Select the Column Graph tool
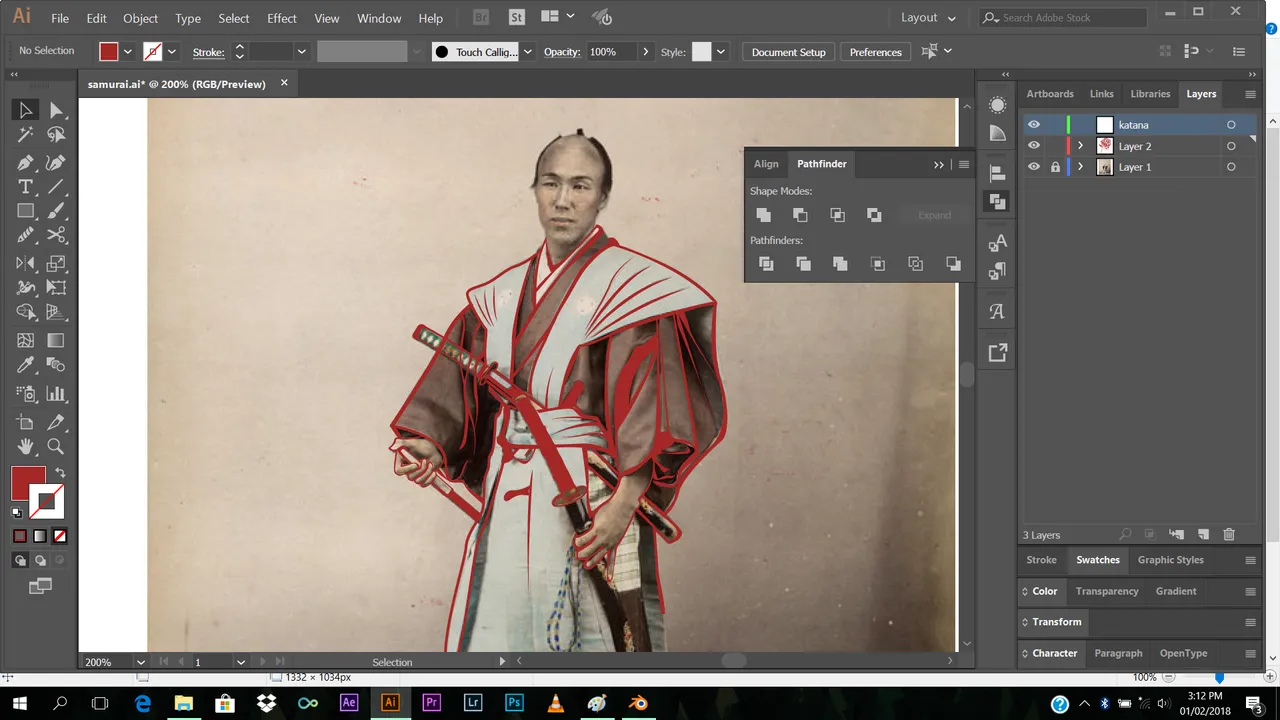 (x=57, y=394)
